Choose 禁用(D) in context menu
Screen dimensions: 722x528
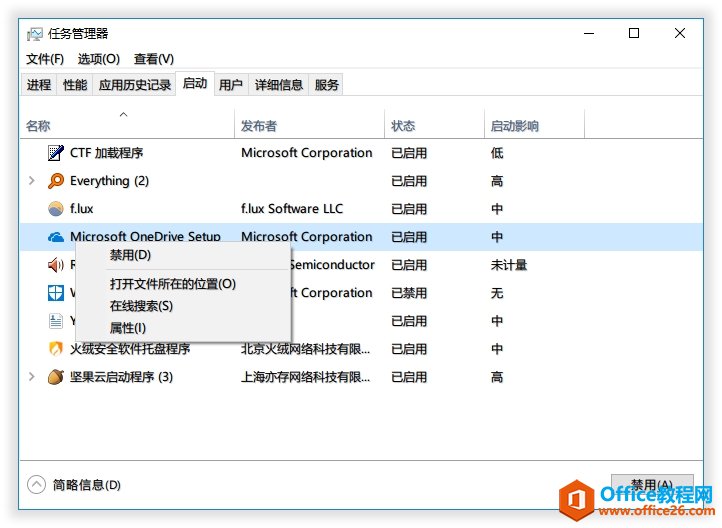pos(183,255)
